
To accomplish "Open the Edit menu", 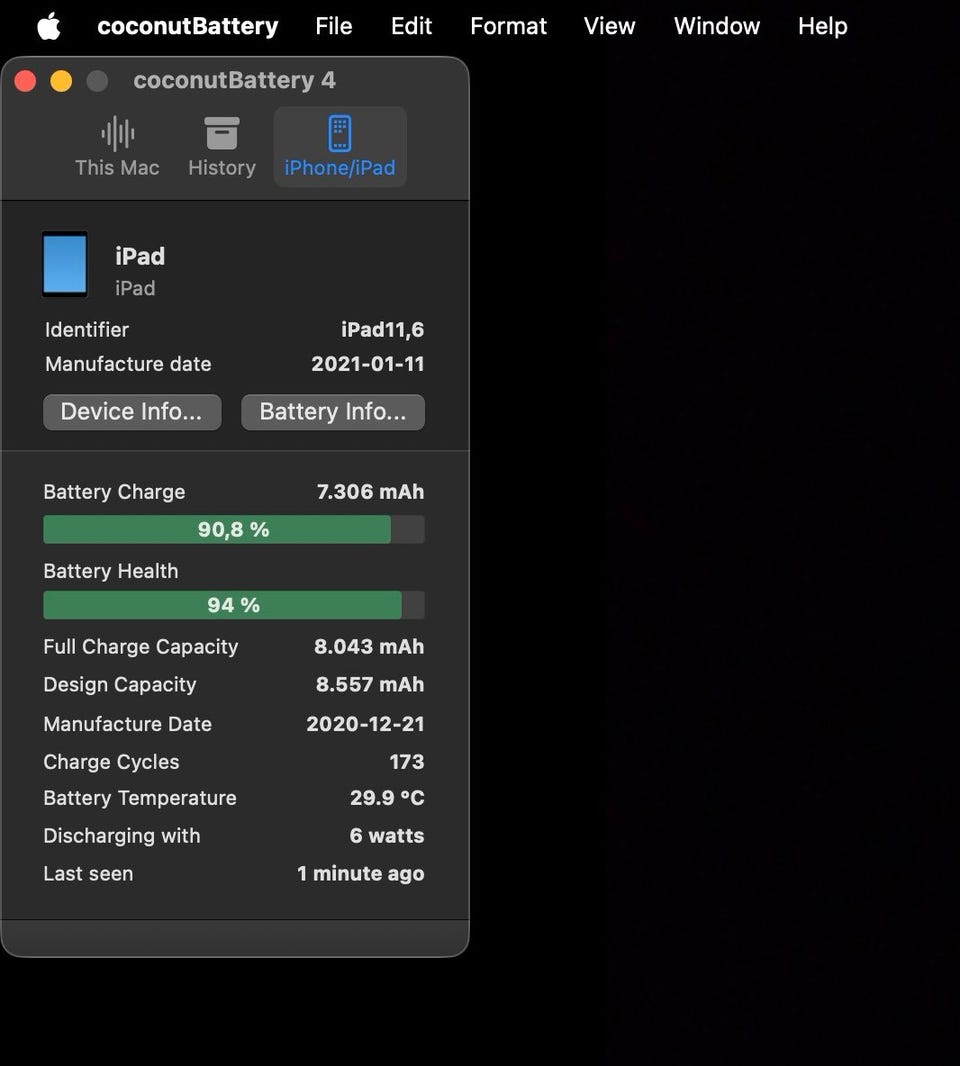I will [x=411, y=26].
